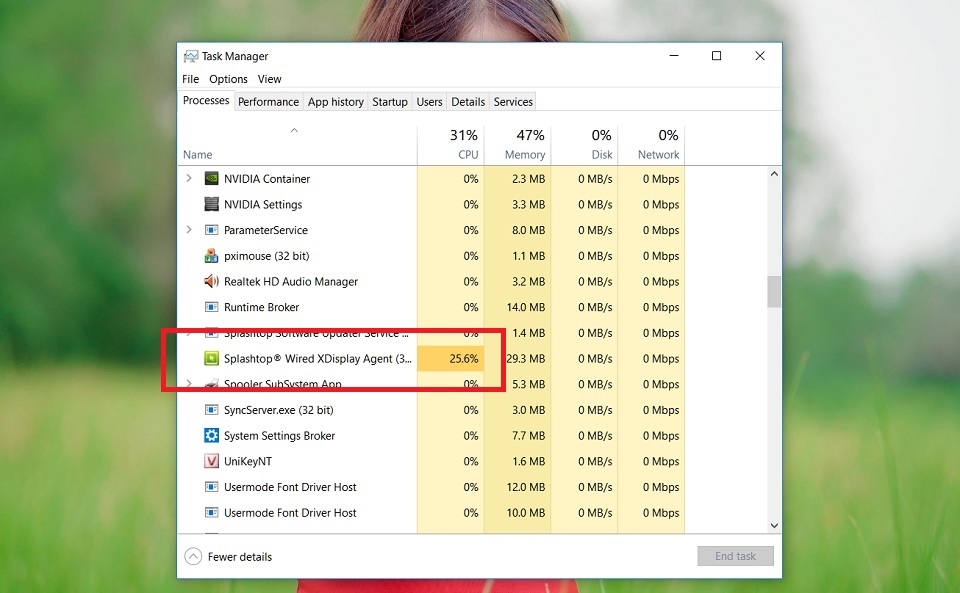Image resolution: width=960 pixels, height=593 pixels.
Task: Click the icon of the 12.0 MB Usermode Font Driver Host
Action: [x=211, y=487]
